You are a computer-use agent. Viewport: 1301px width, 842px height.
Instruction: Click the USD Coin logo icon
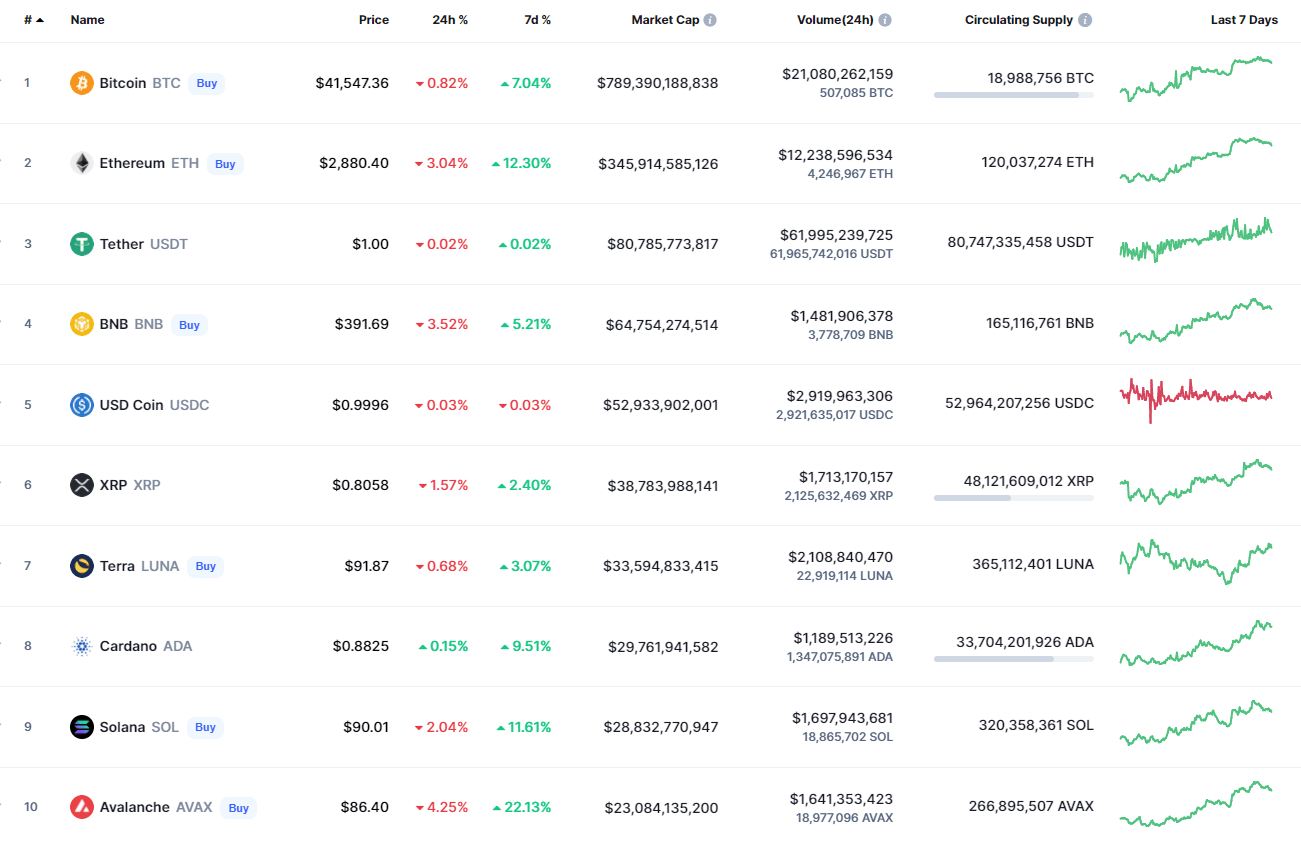(82, 405)
